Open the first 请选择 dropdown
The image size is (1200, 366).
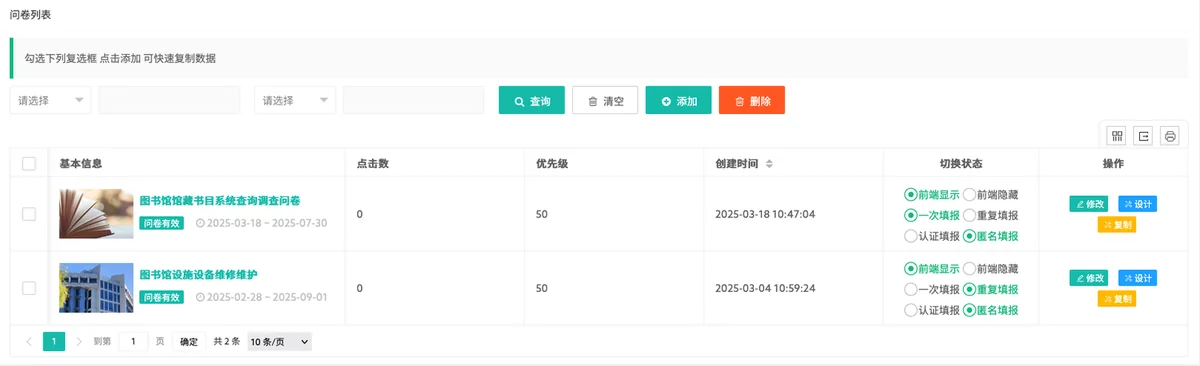51,100
